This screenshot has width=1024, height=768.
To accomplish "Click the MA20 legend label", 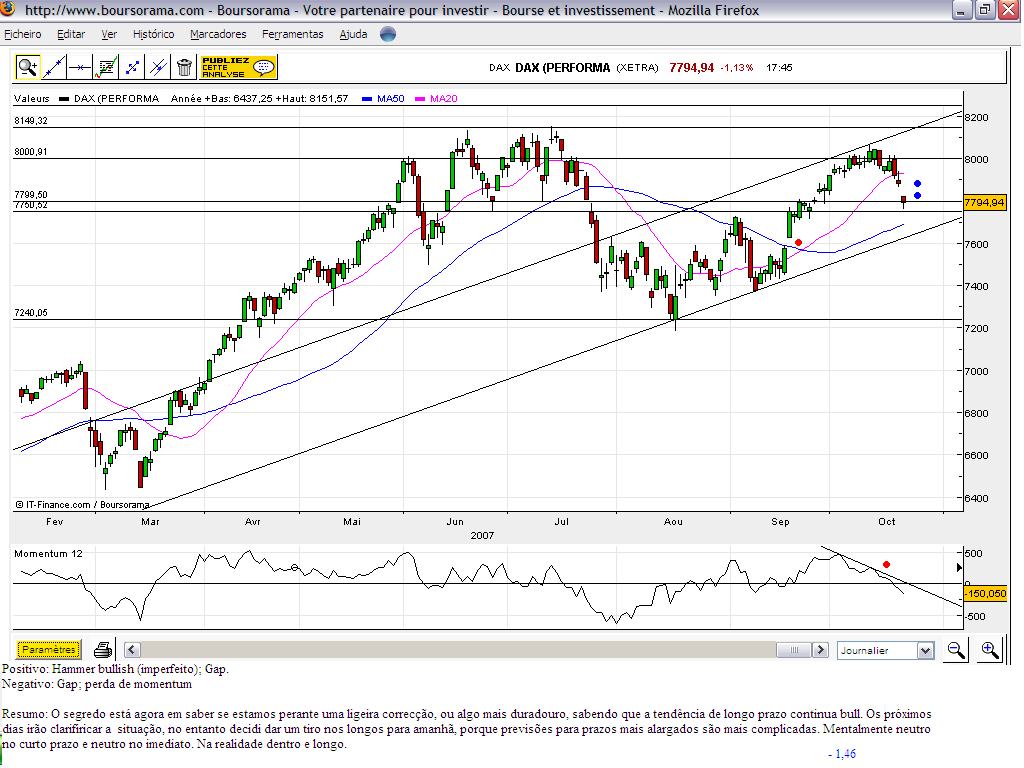I will [x=443, y=99].
